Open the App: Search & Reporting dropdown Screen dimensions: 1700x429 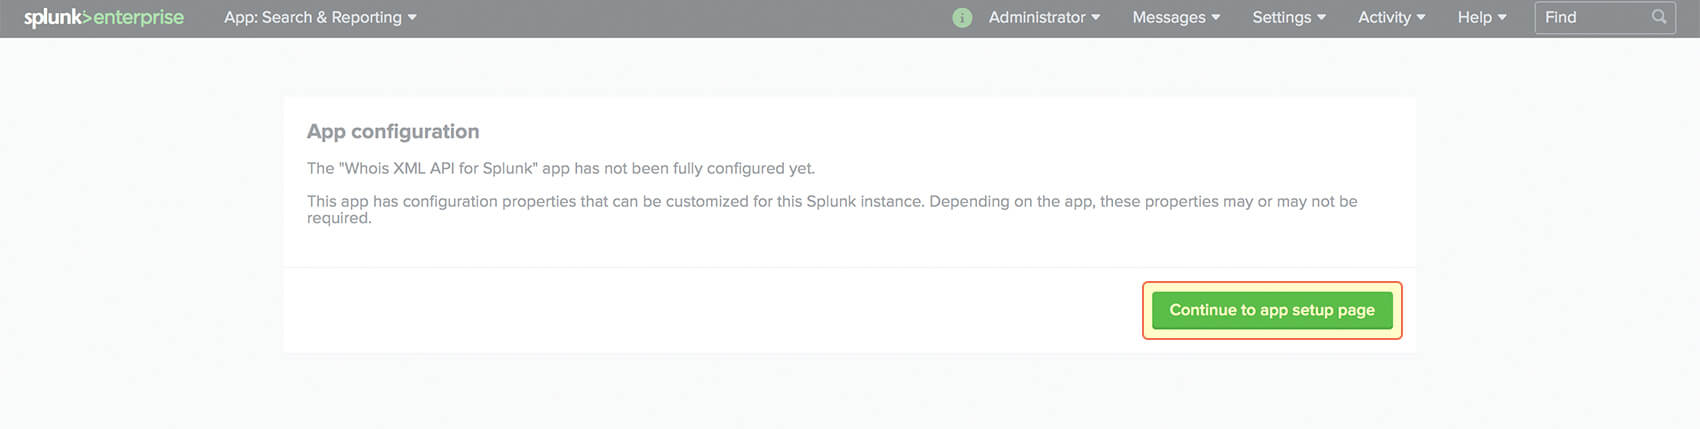click(320, 17)
